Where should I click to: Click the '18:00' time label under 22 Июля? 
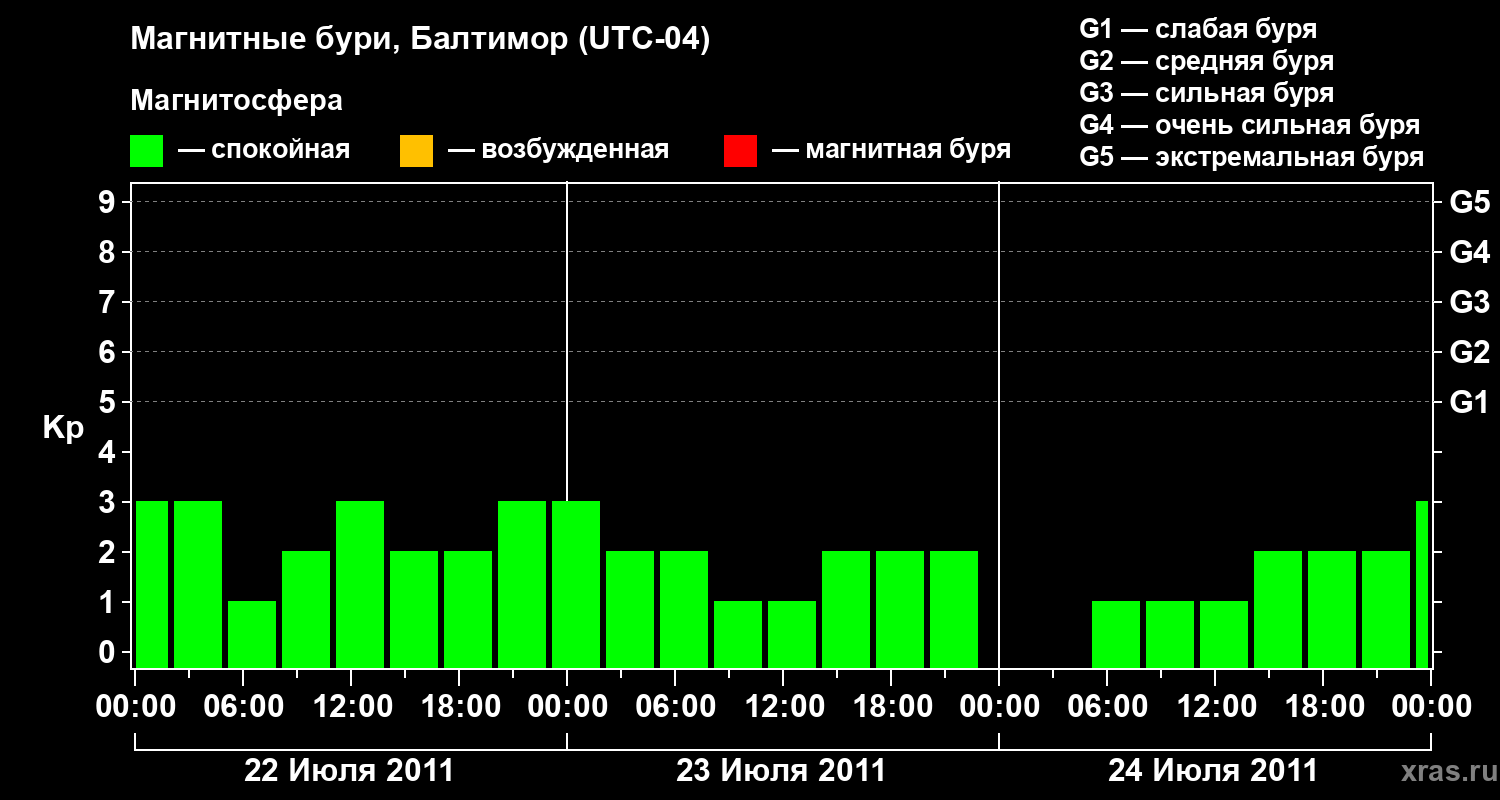[459, 707]
